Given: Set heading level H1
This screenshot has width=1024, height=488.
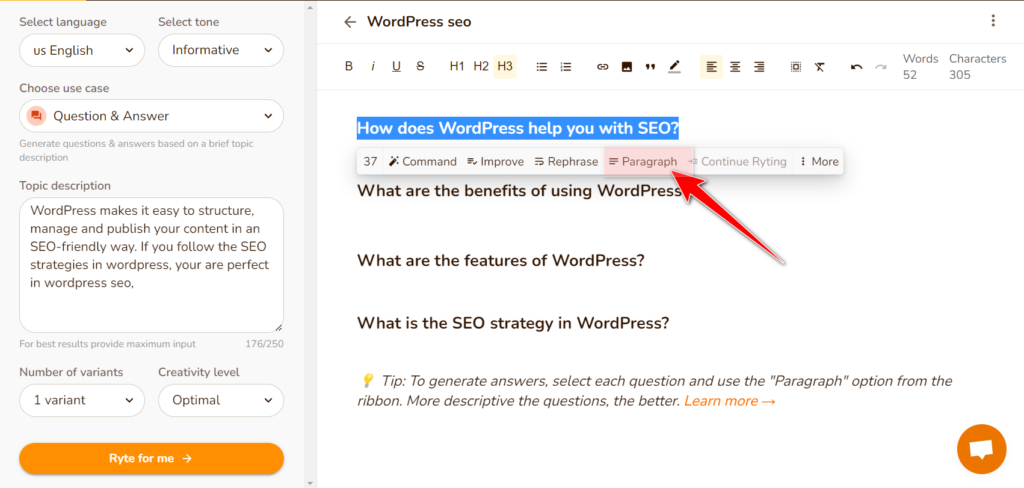Looking at the screenshot, I should coord(457,67).
